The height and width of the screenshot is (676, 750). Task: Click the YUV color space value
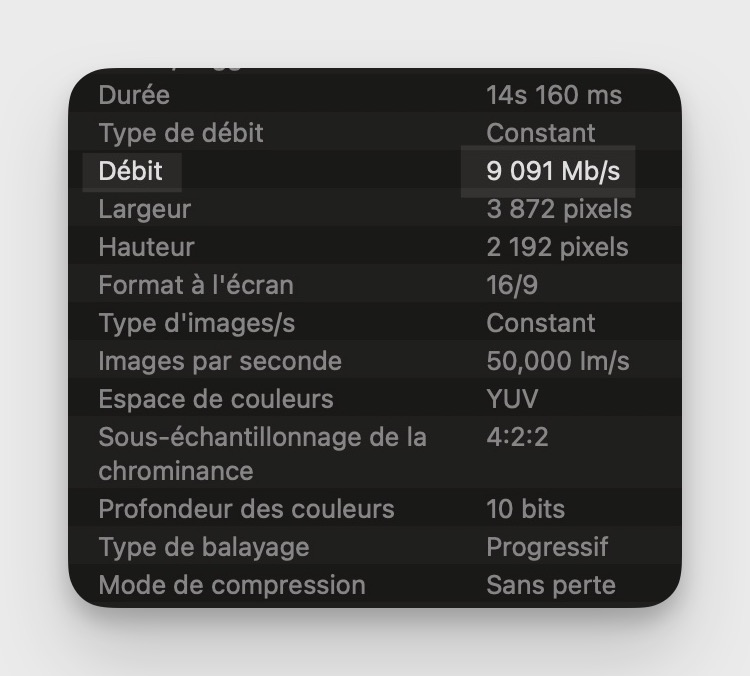pyautogui.click(x=512, y=399)
